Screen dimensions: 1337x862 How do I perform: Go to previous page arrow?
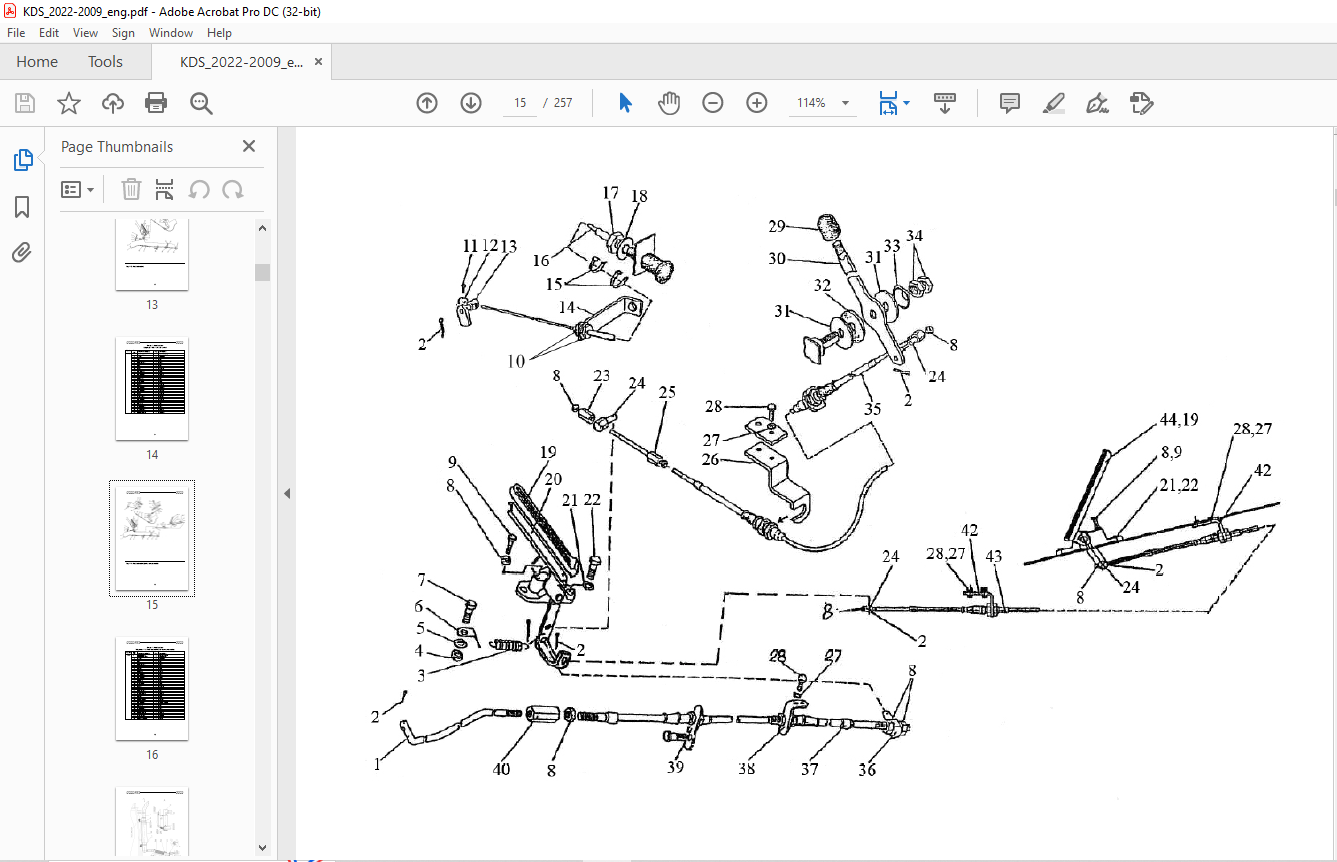tap(427, 103)
